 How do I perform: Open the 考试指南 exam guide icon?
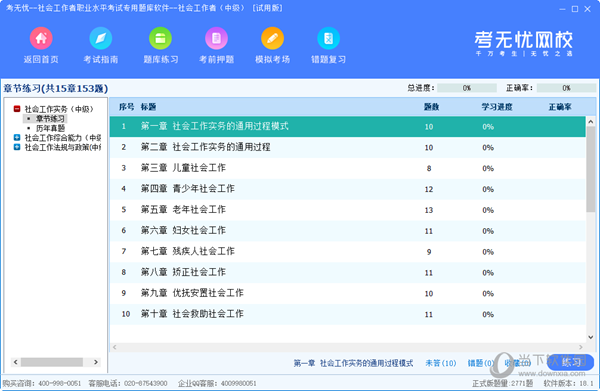tap(101, 38)
